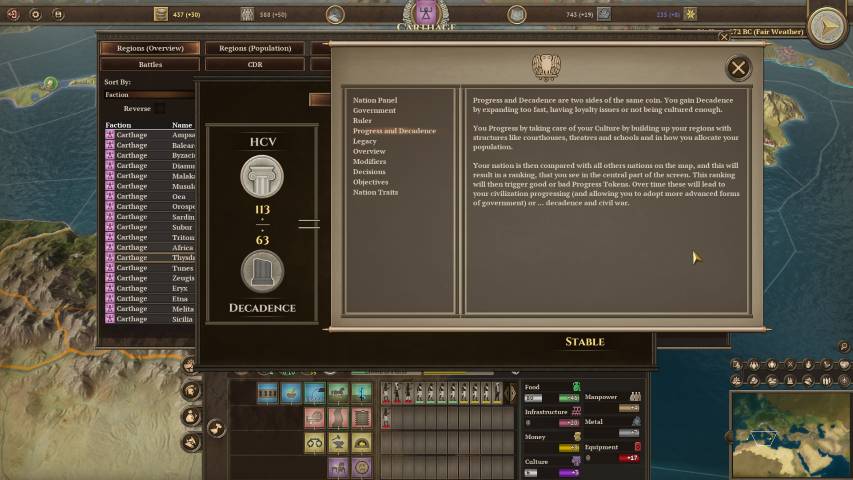The height and width of the screenshot is (480, 853).
Task: Open the Battles tab
Action: pos(150,64)
